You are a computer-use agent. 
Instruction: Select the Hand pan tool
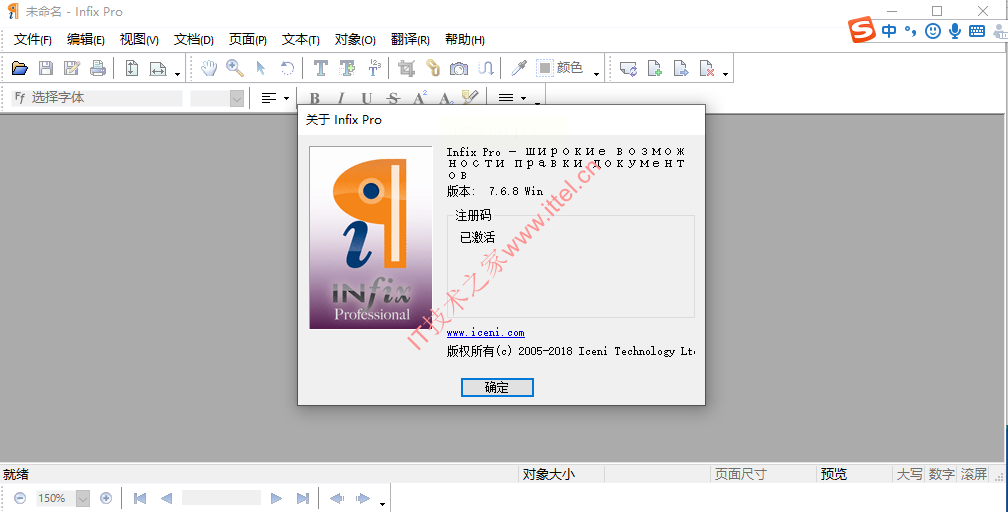[x=209, y=68]
